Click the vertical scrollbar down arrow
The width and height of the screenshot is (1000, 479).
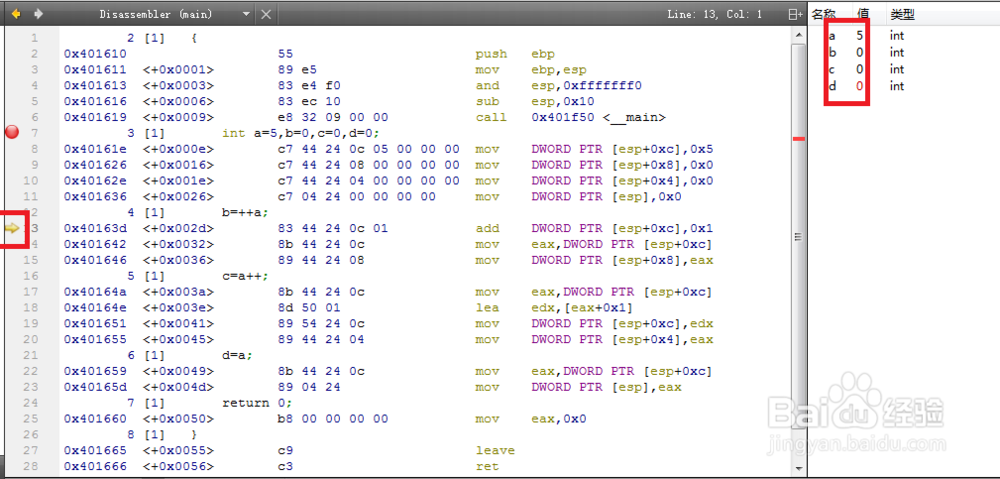pyautogui.click(x=798, y=469)
